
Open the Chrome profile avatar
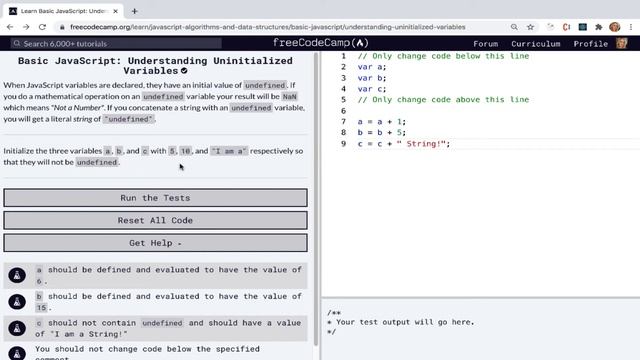pyautogui.click(x=615, y=27)
